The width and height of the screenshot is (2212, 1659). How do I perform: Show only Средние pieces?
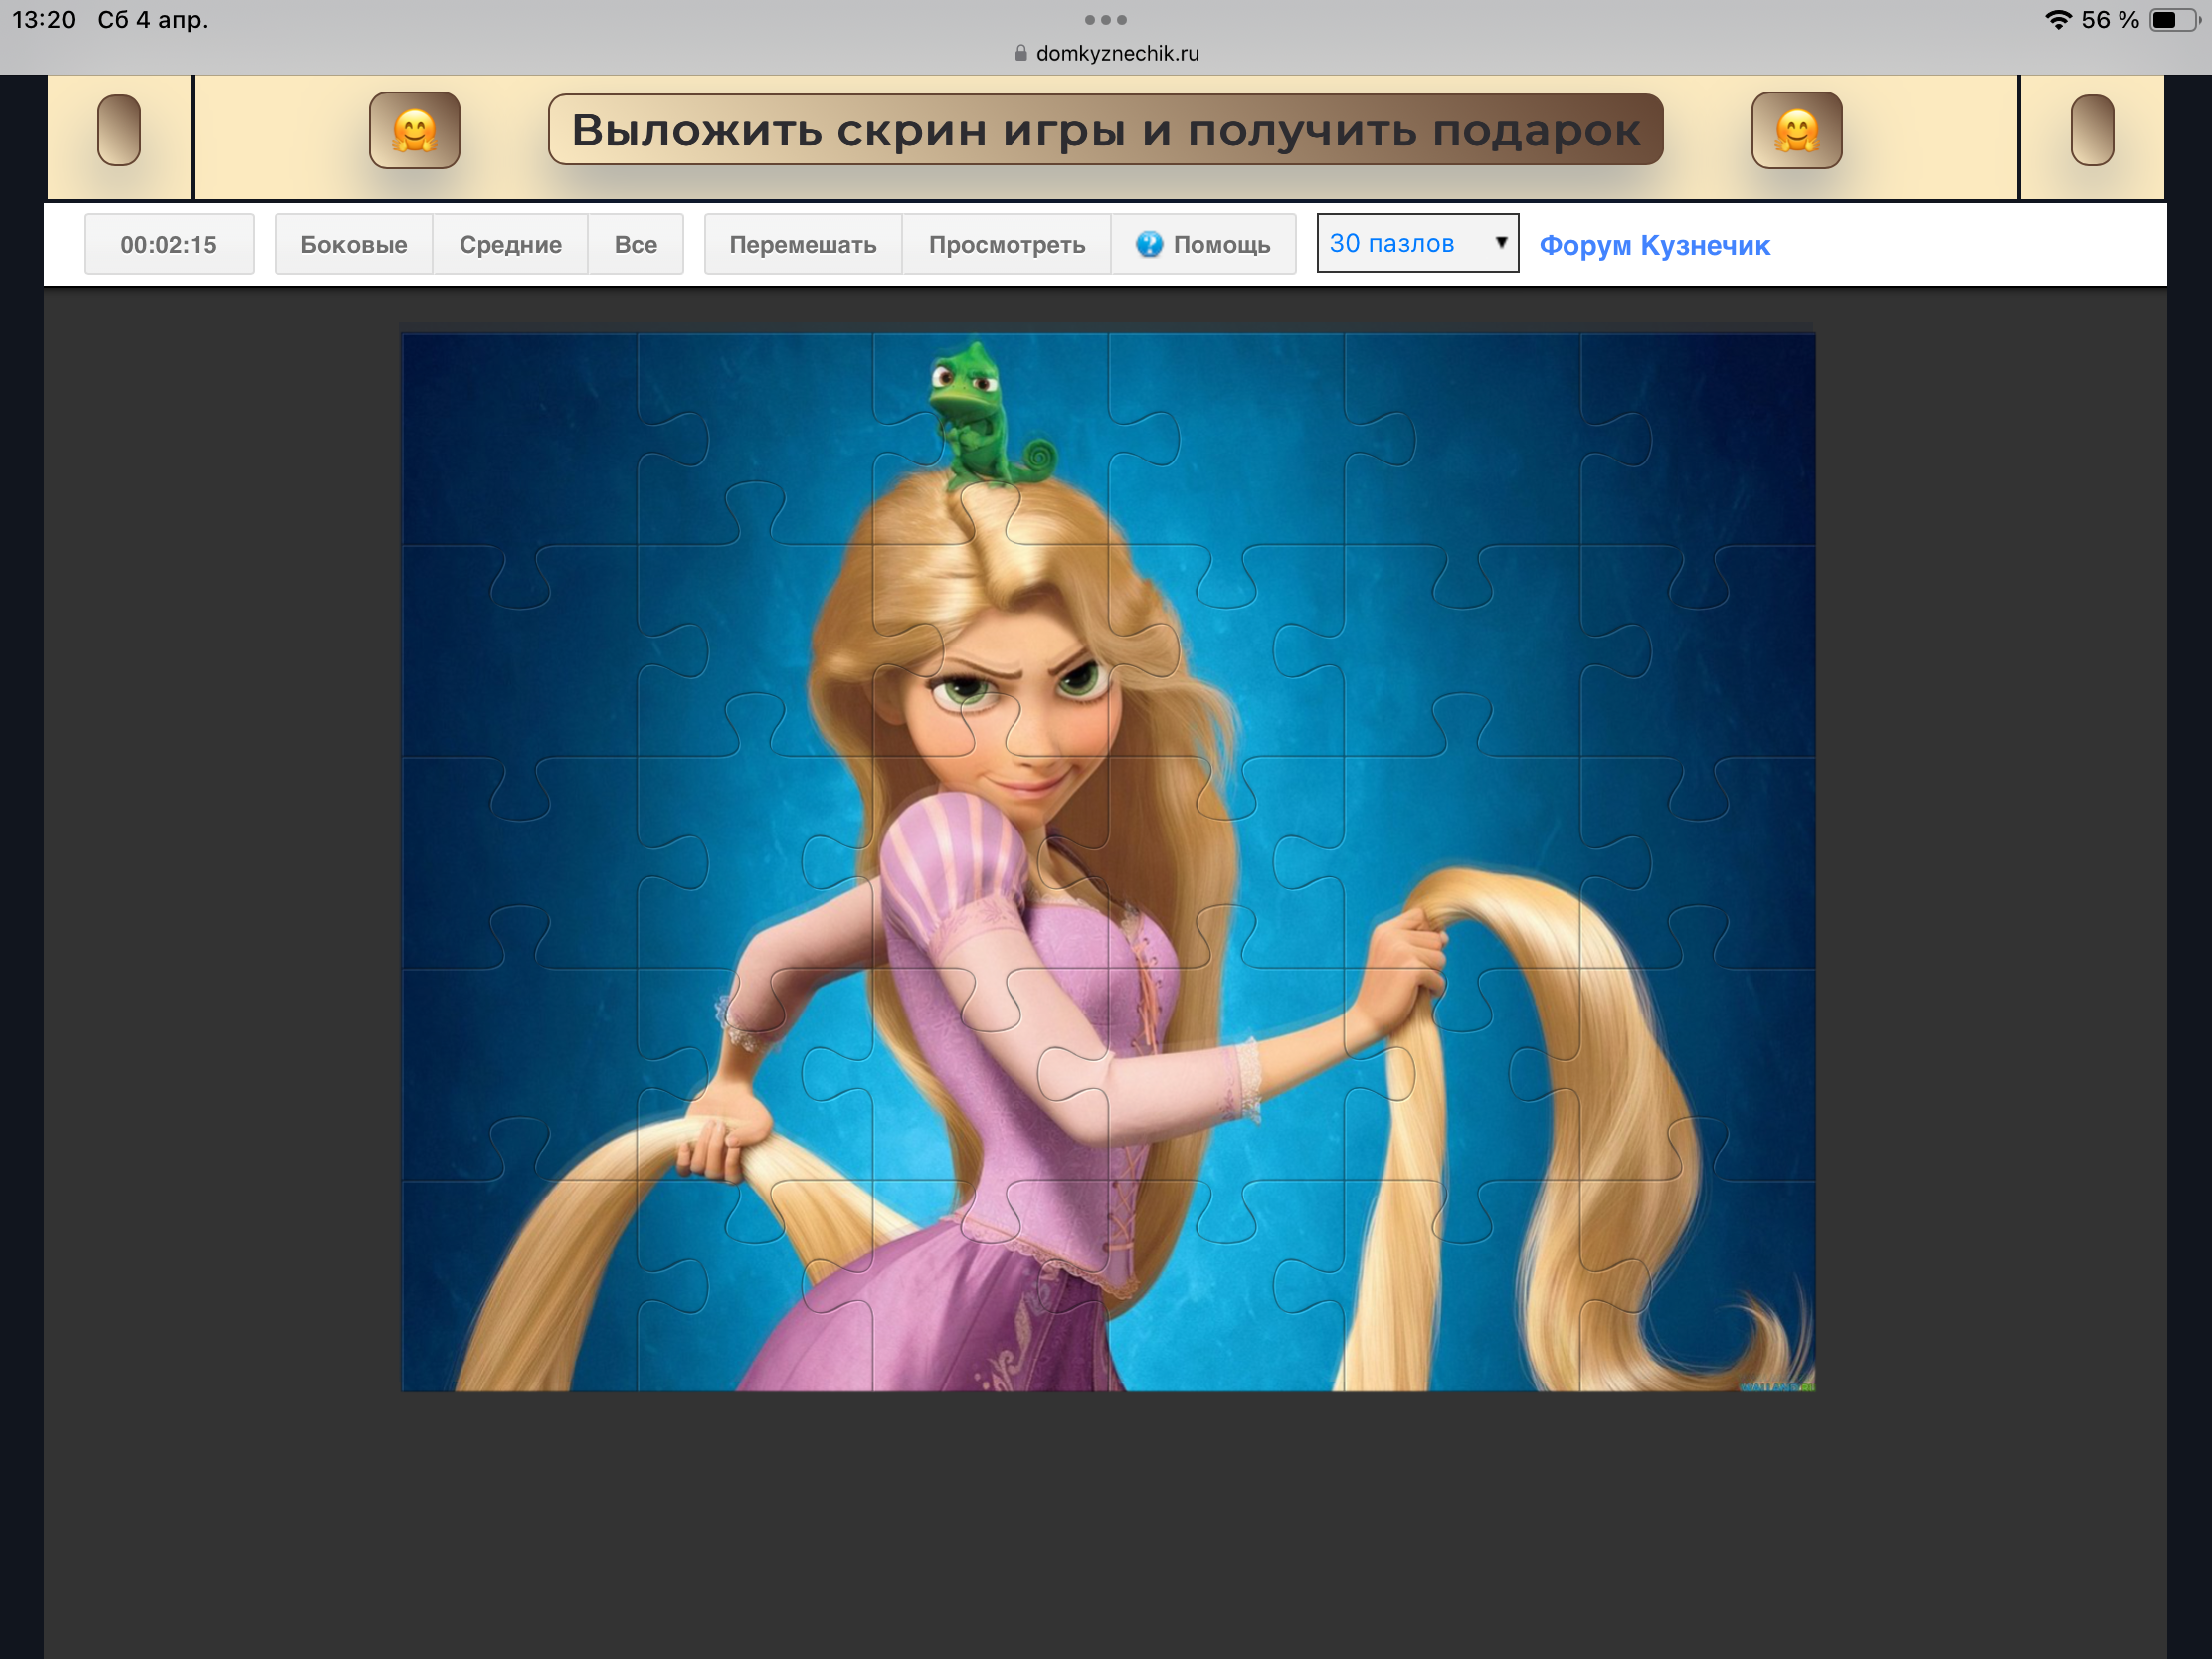tap(510, 244)
